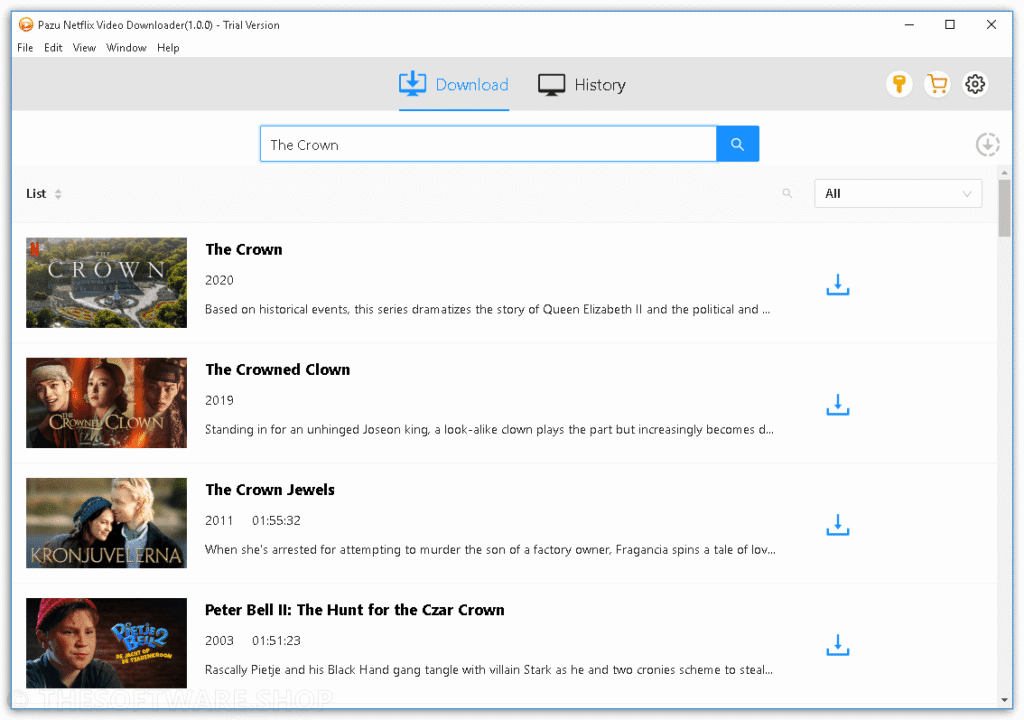Image resolution: width=1024 pixels, height=720 pixels.
Task: Select the Download tab
Action: point(453,85)
